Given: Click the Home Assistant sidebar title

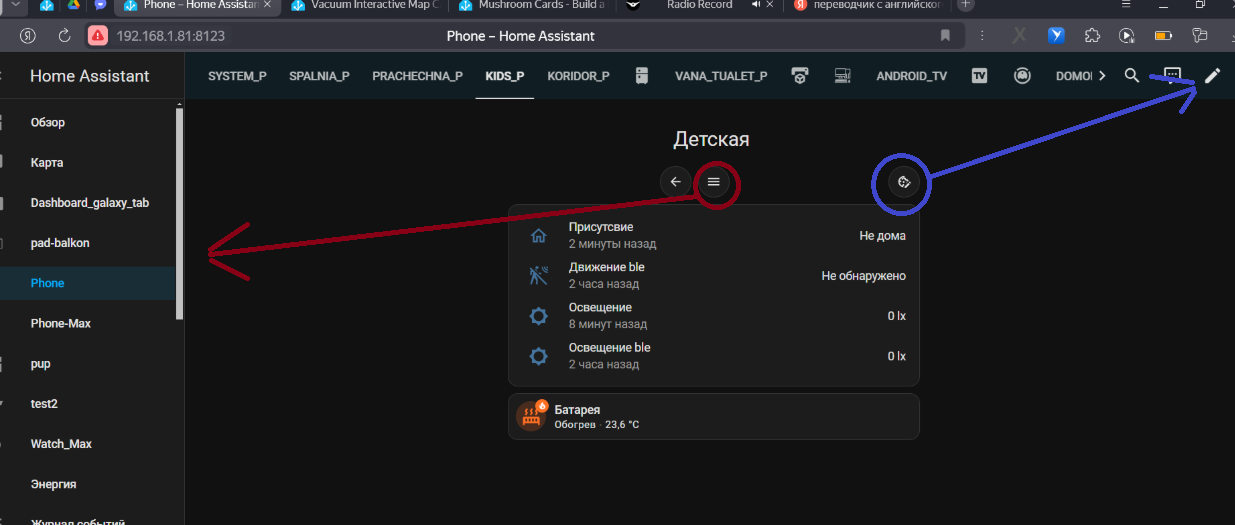Looking at the screenshot, I should tap(90, 76).
